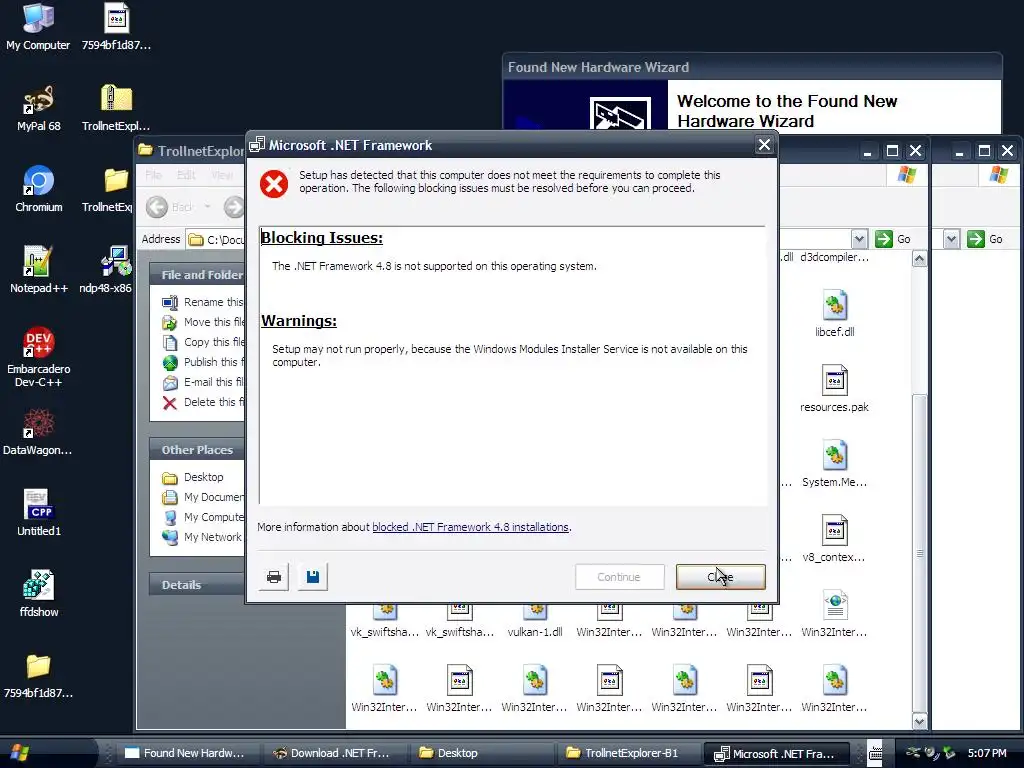Select the System.Me... dll file
The image size is (1024, 768).
(x=835, y=464)
